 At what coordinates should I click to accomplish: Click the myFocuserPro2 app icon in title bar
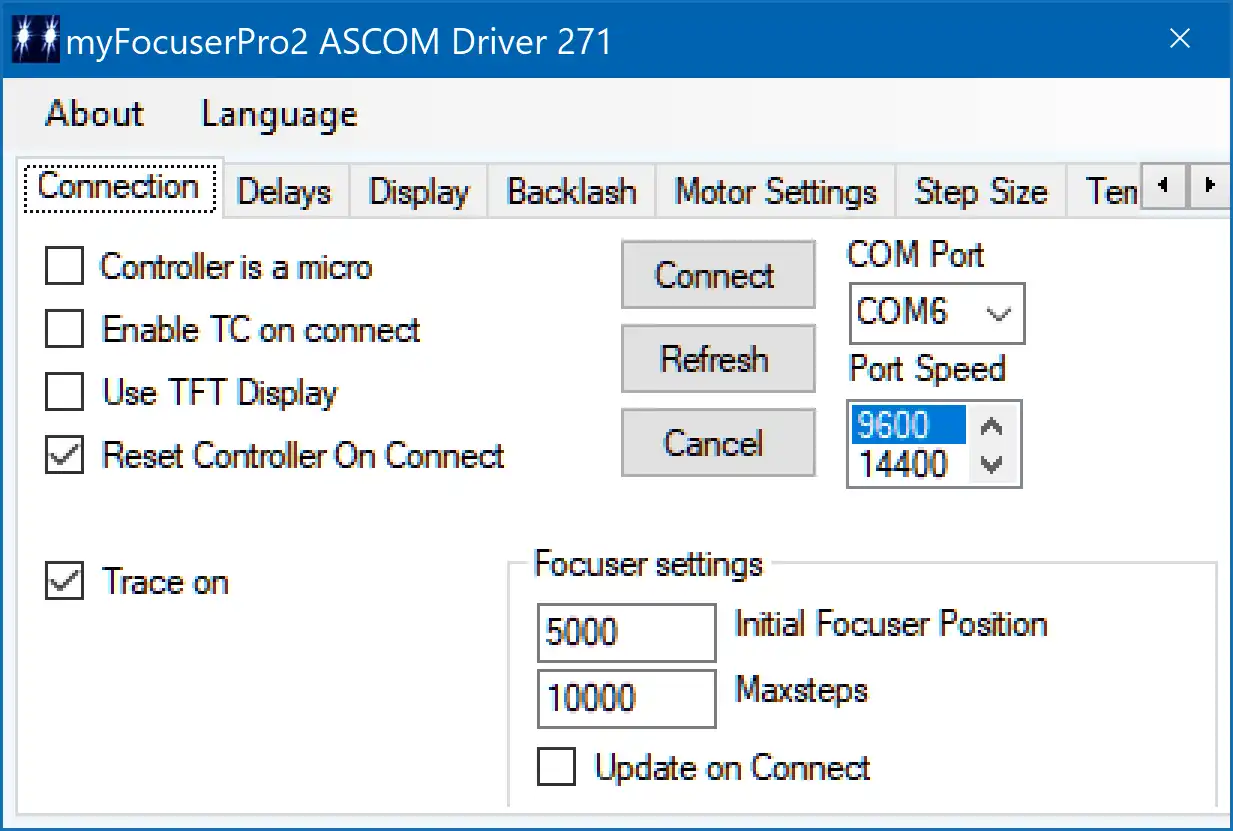[35, 41]
